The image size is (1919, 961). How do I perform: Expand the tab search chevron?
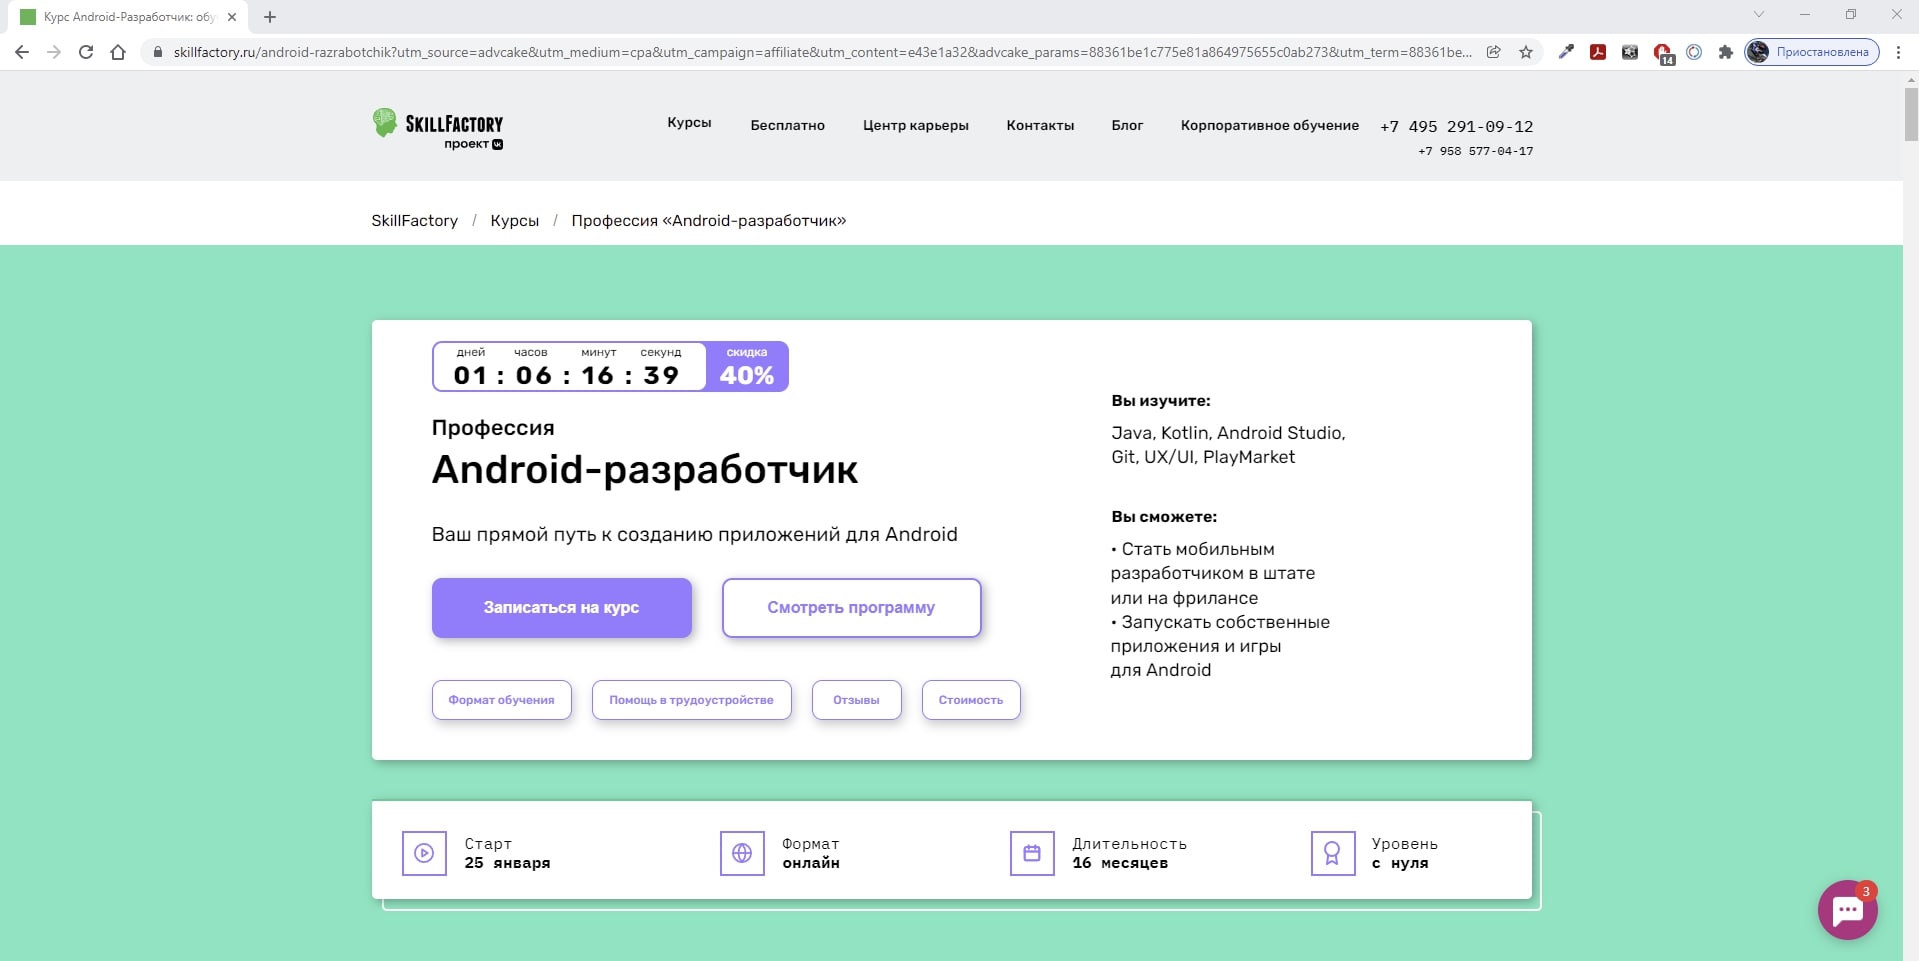click(x=1759, y=14)
